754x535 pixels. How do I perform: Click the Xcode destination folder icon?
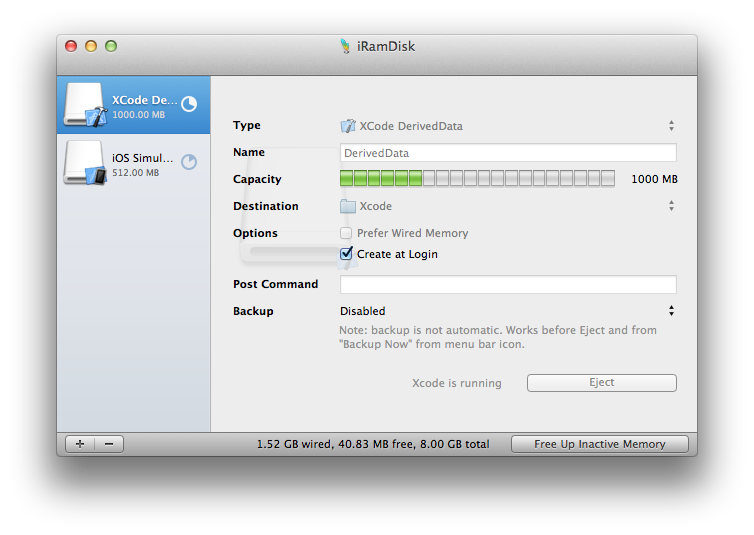point(348,206)
